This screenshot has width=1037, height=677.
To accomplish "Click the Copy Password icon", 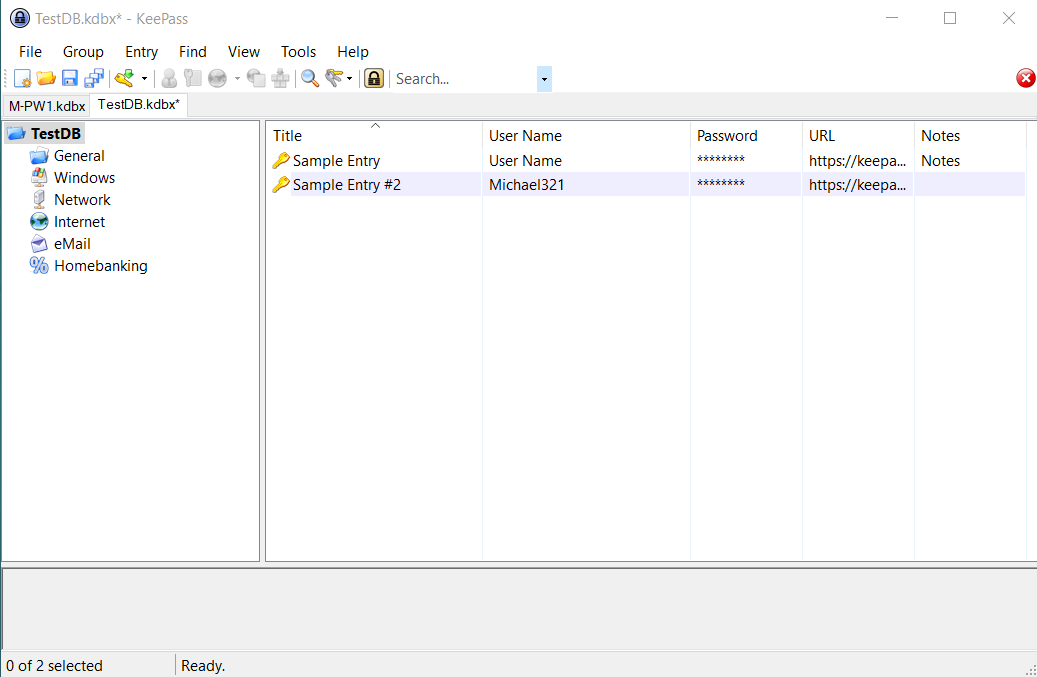I will click(x=192, y=79).
